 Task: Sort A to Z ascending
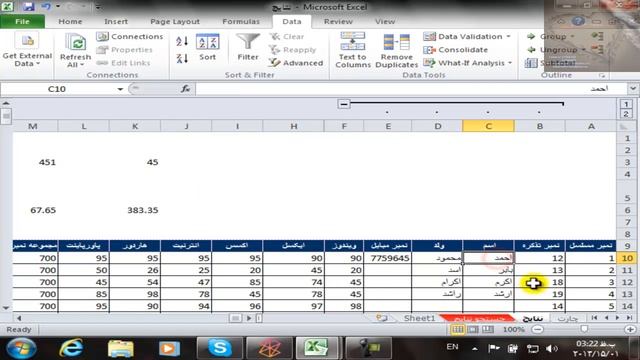point(182,41)
